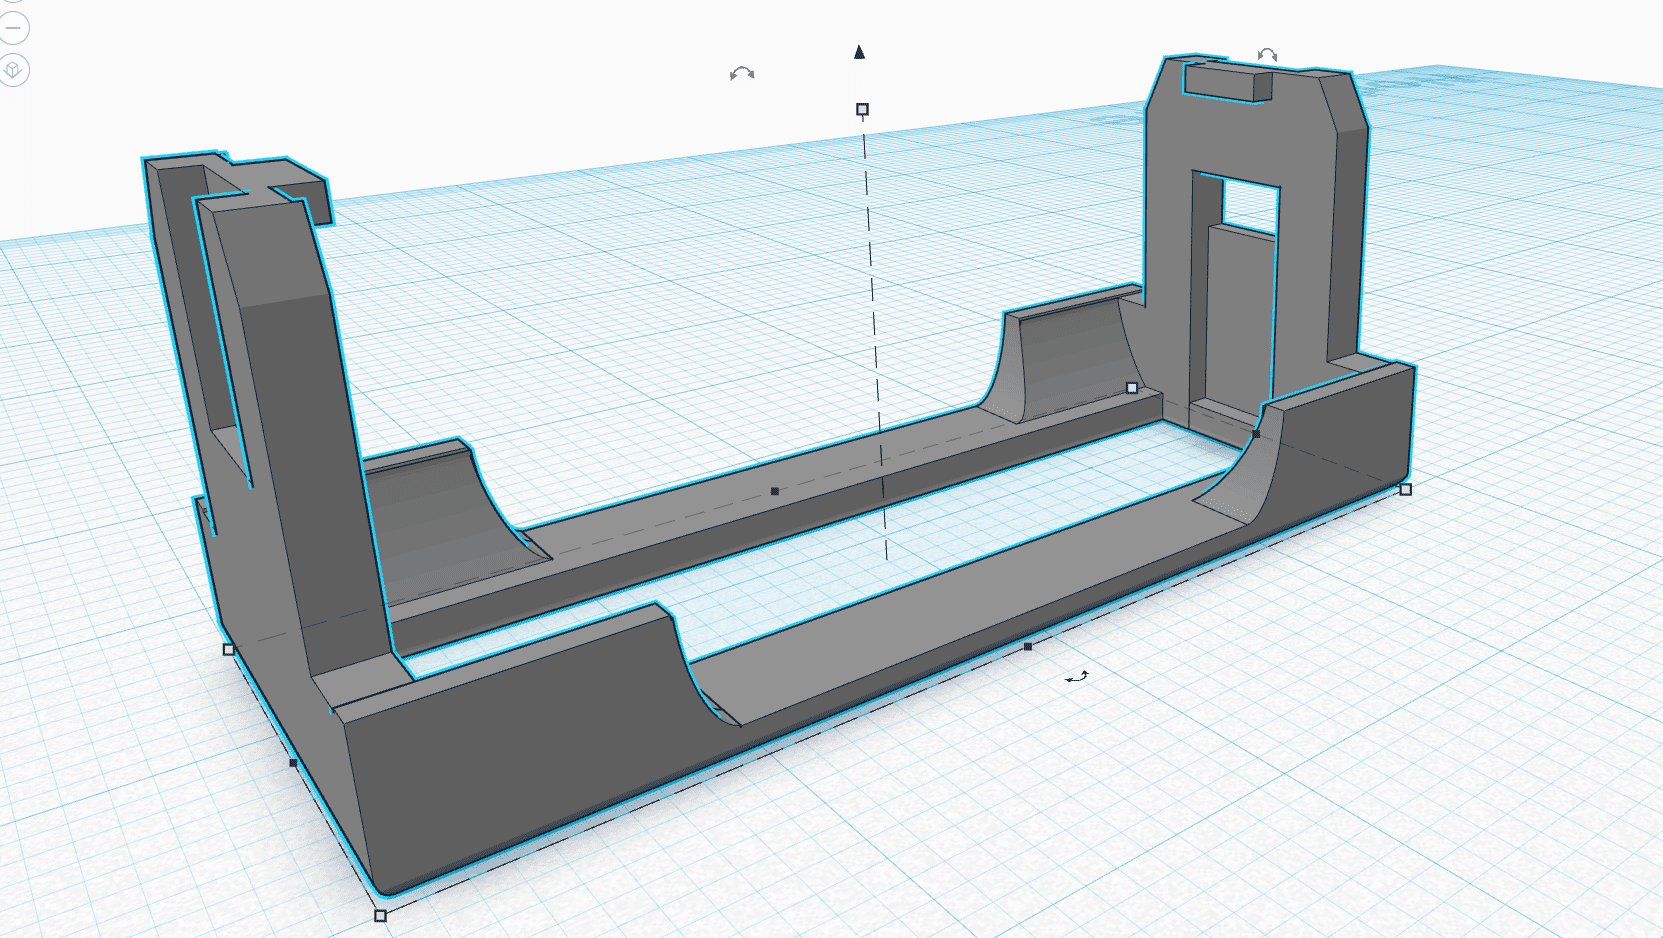This screenshot has width=1663, height=938.
Task: Click the black midpoint handle on back rail
Action: [x=775, y=491]
